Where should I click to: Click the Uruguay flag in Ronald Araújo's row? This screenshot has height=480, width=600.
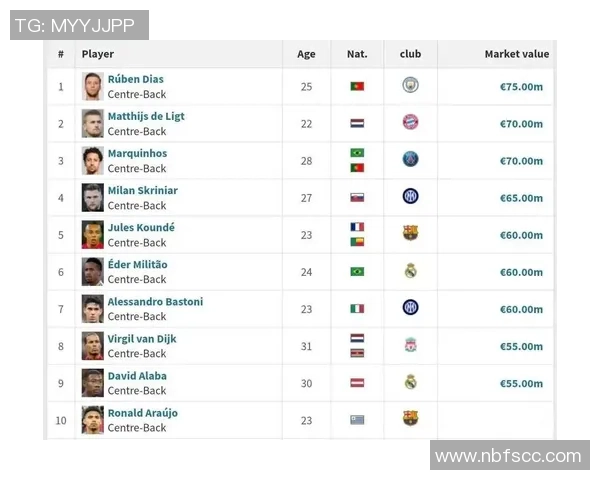[x=357, y=420]
